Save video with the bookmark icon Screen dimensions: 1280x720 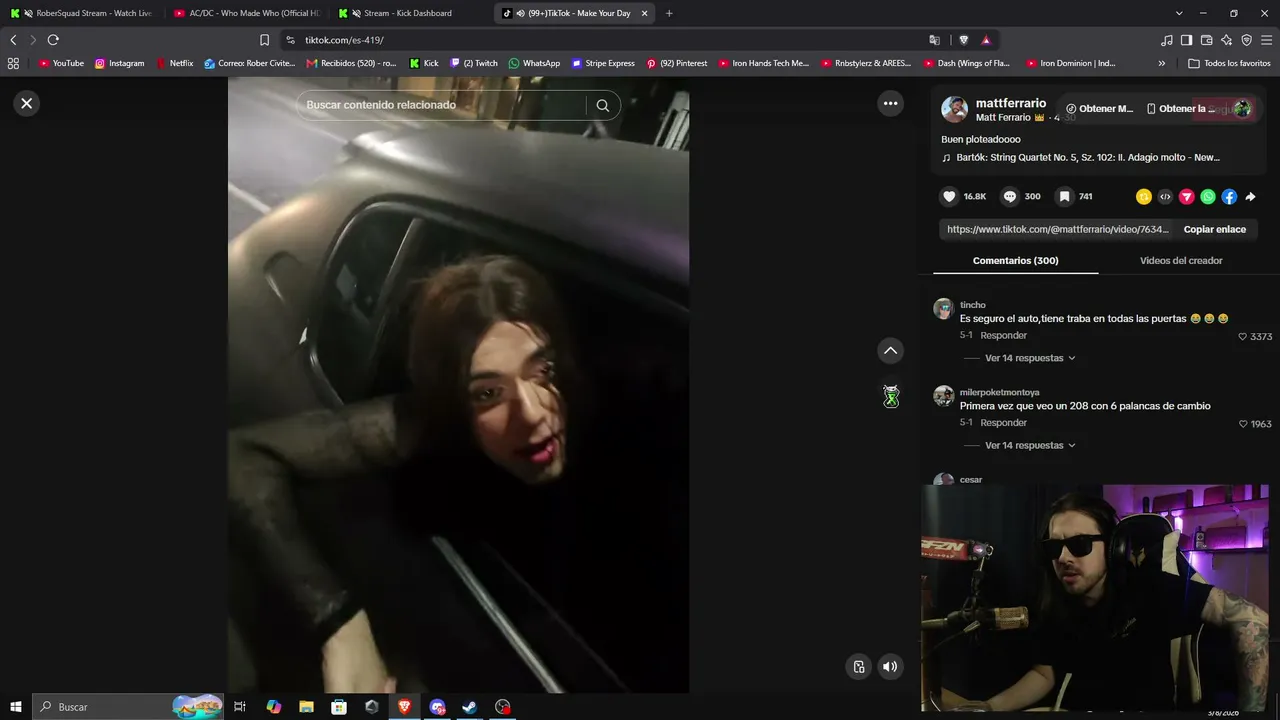pyautogui.click(x=1064, y=197)
